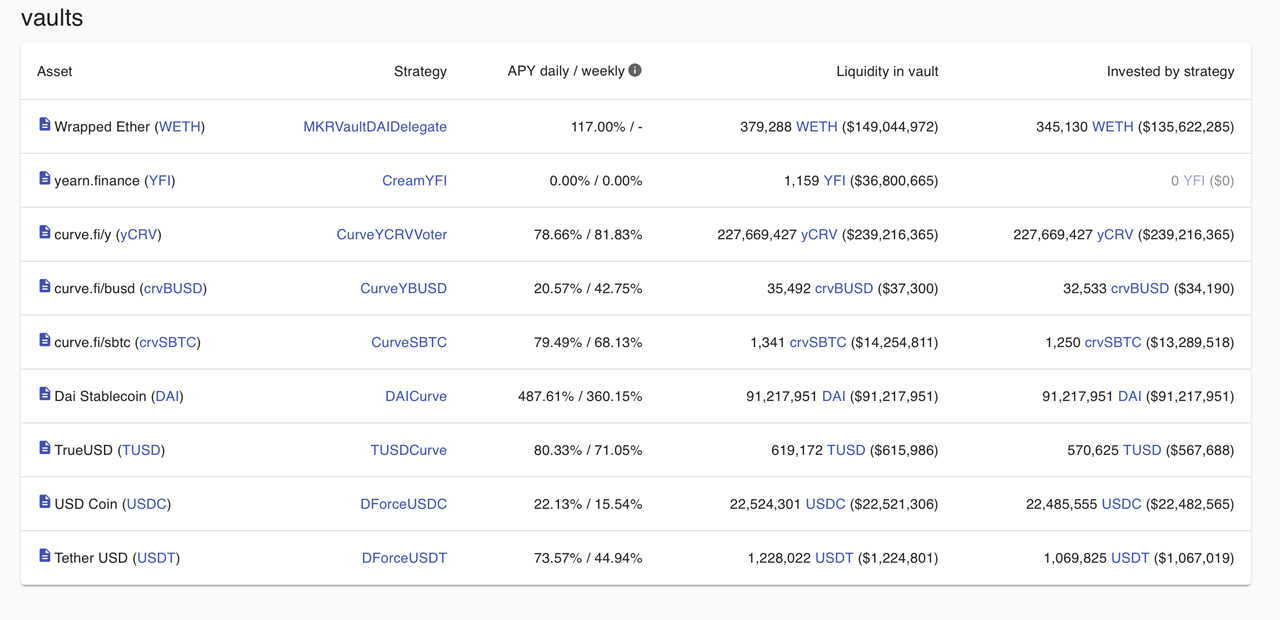Click TUSD link in Invested by strategy column
Screen dimensions: 1280x620
pos(1142,451)
